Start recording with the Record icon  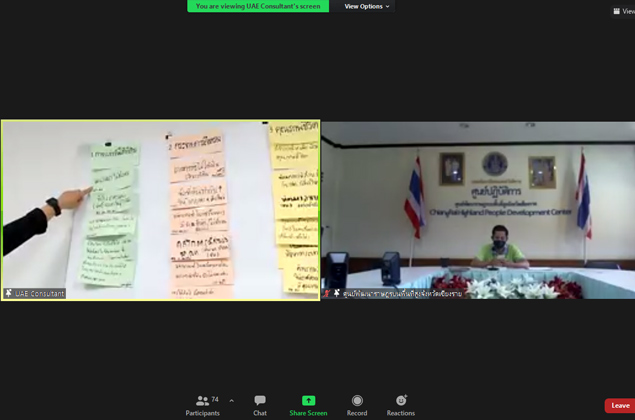(357, 400)
